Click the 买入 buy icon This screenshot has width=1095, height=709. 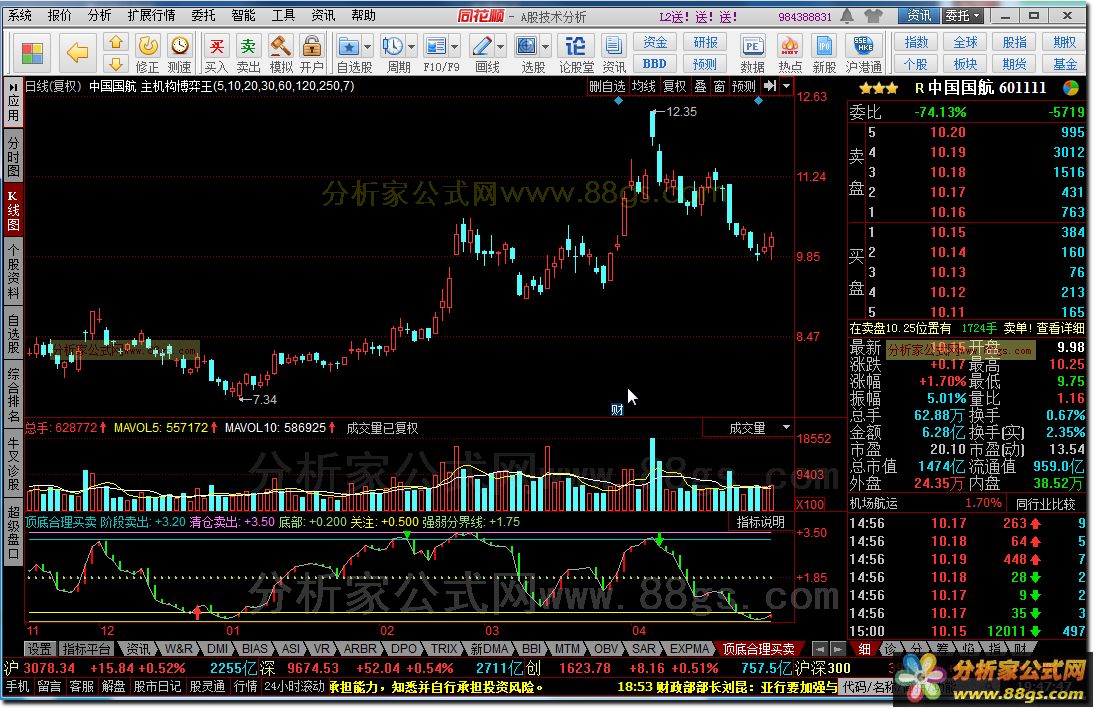(x=216, y=54)
